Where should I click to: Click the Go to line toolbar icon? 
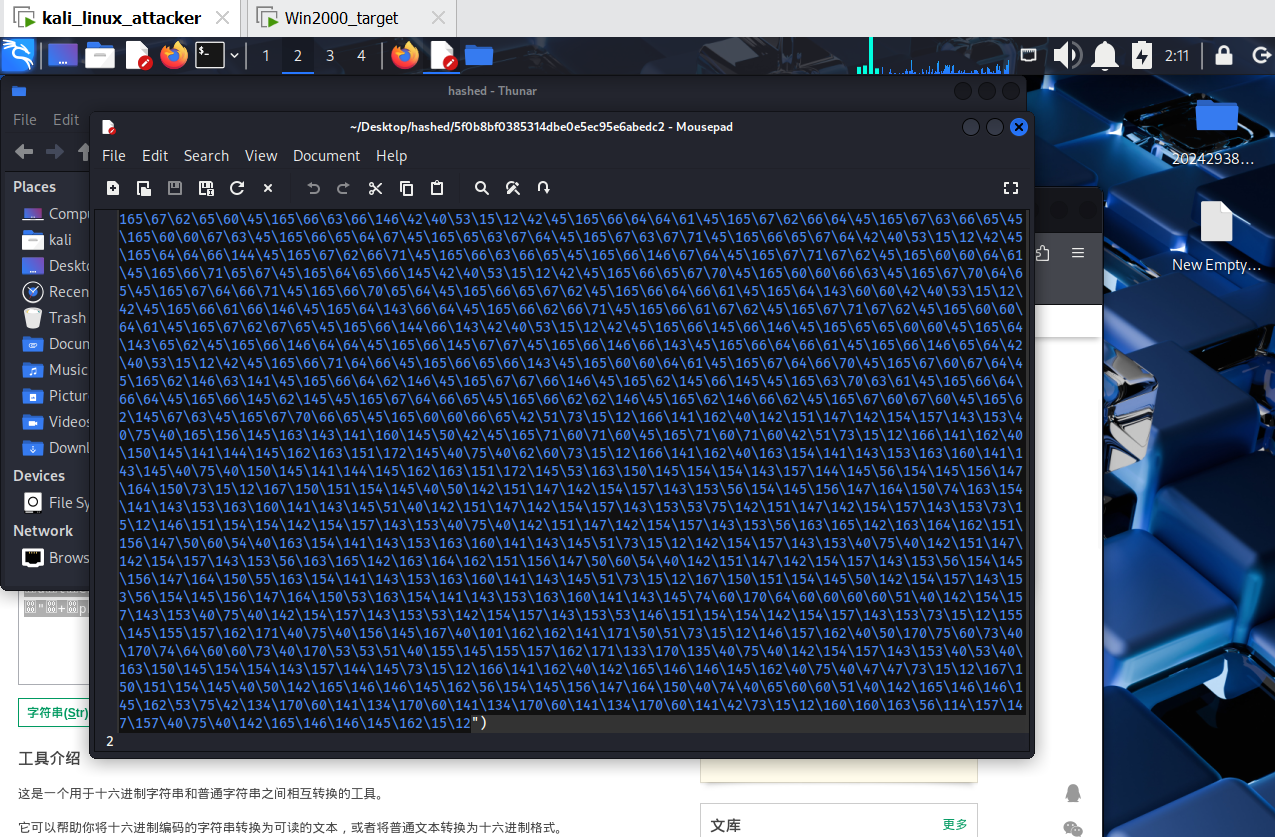(x=544, y=188)
